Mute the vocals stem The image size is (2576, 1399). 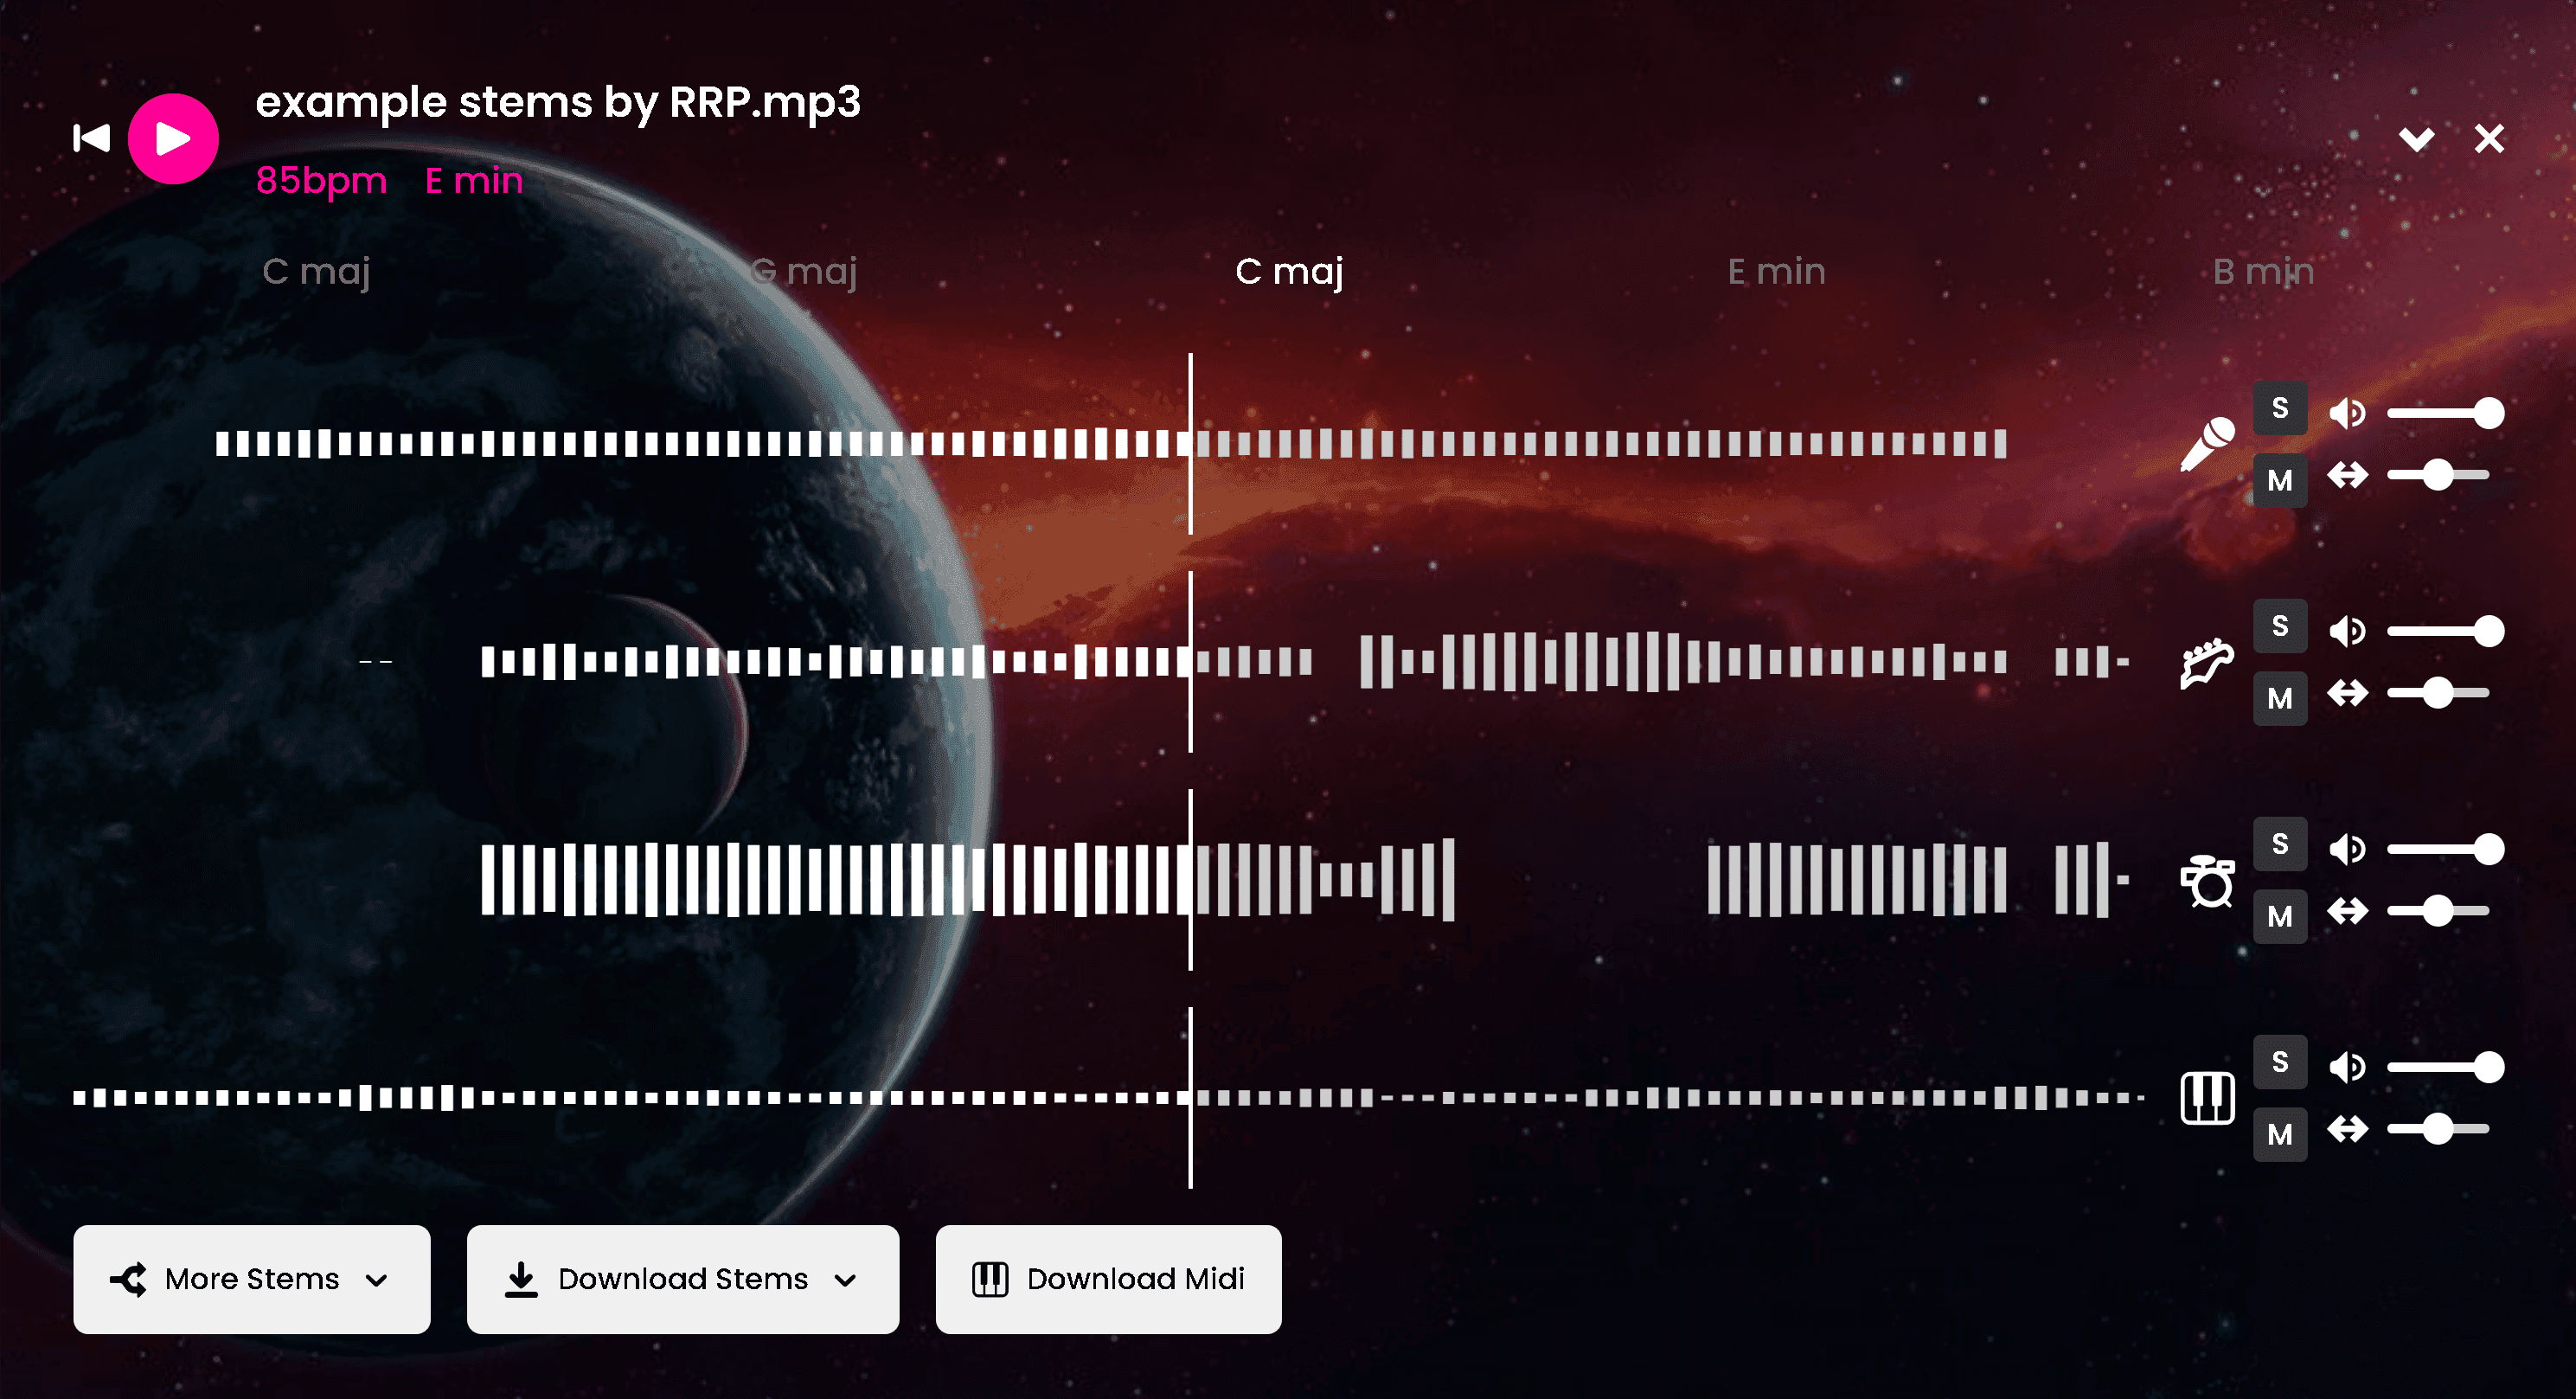tap(2280, 481)
